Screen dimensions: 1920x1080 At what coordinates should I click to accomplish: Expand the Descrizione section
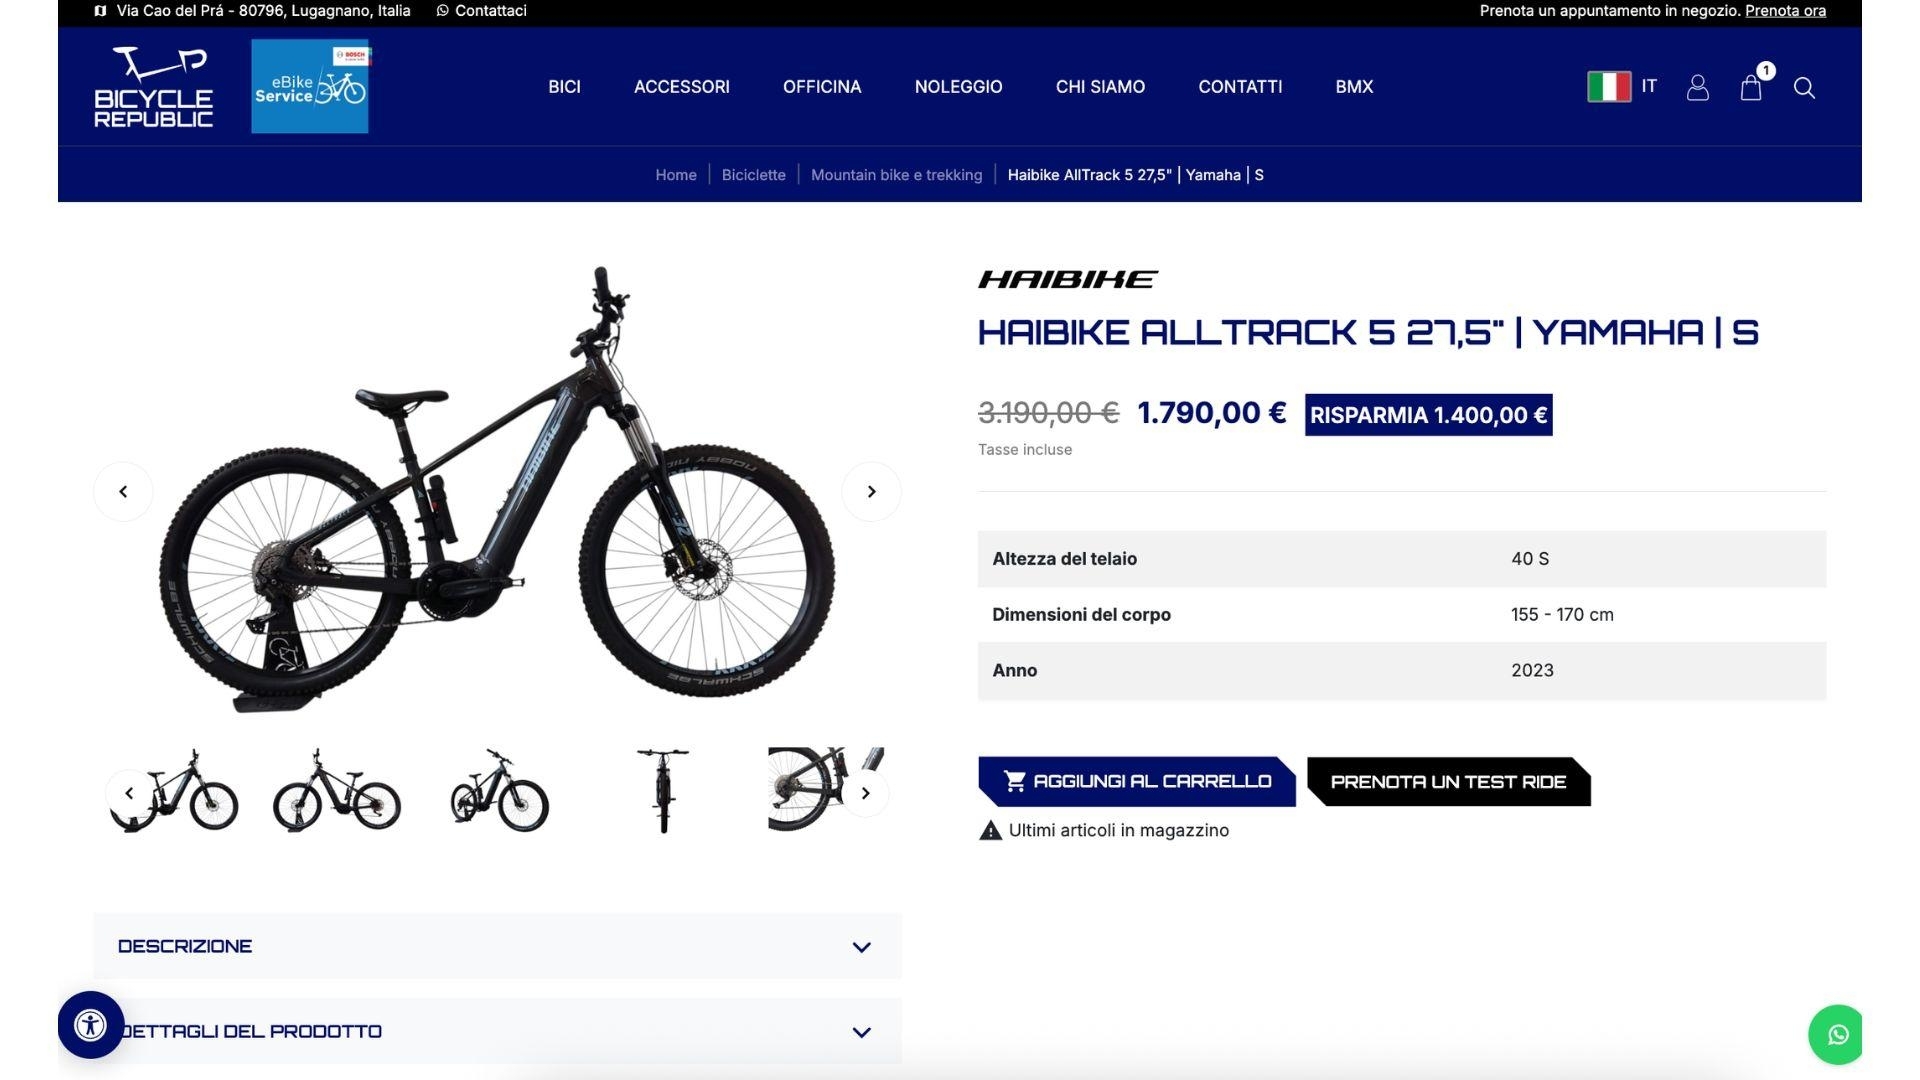497,946
